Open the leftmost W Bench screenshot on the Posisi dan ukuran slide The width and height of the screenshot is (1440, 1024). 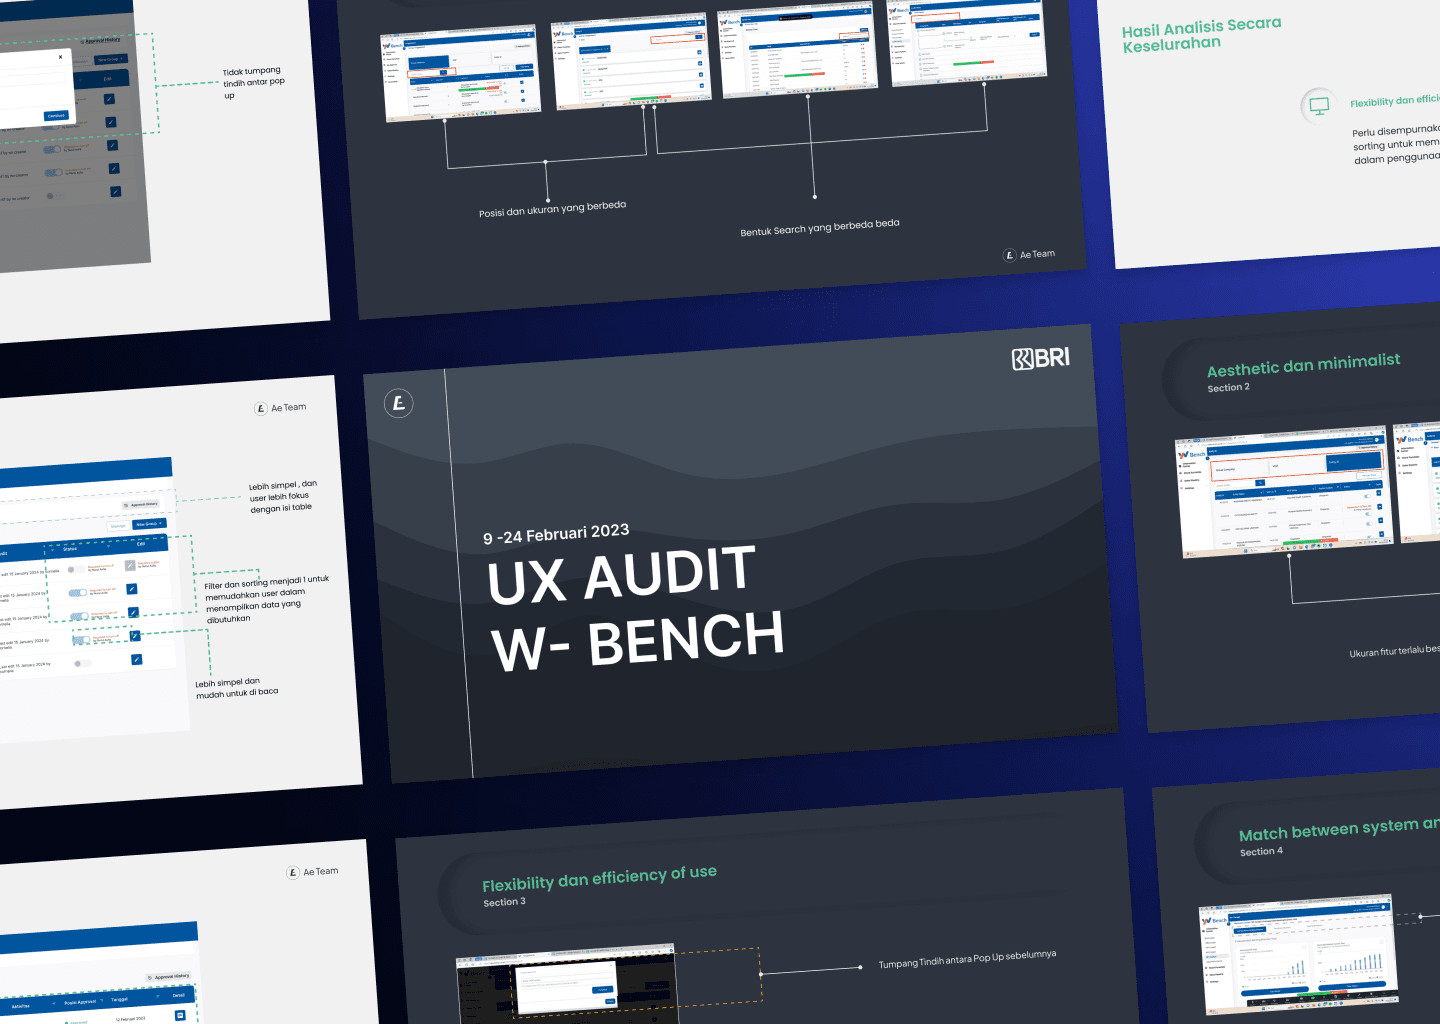[460, 73]
